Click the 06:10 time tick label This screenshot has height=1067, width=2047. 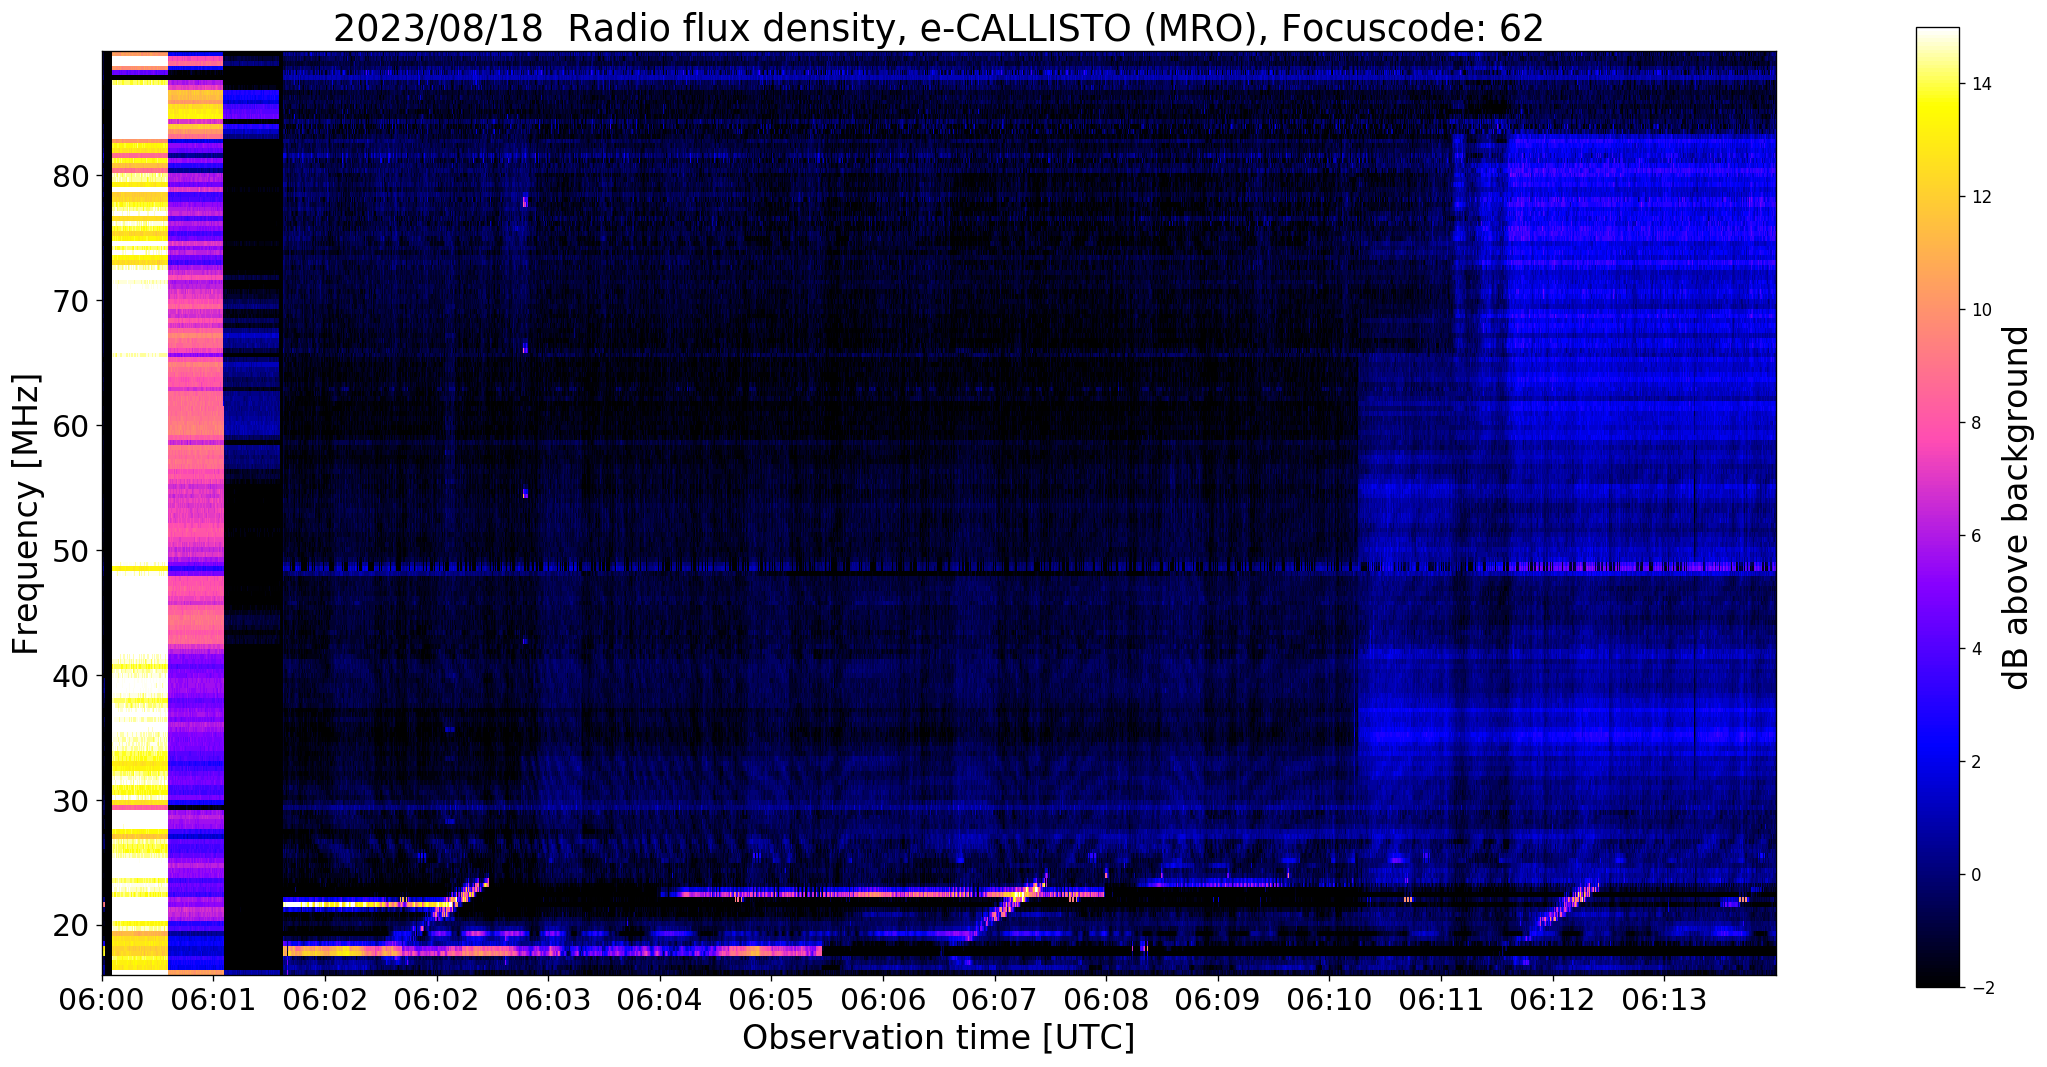coord(1329,999)
